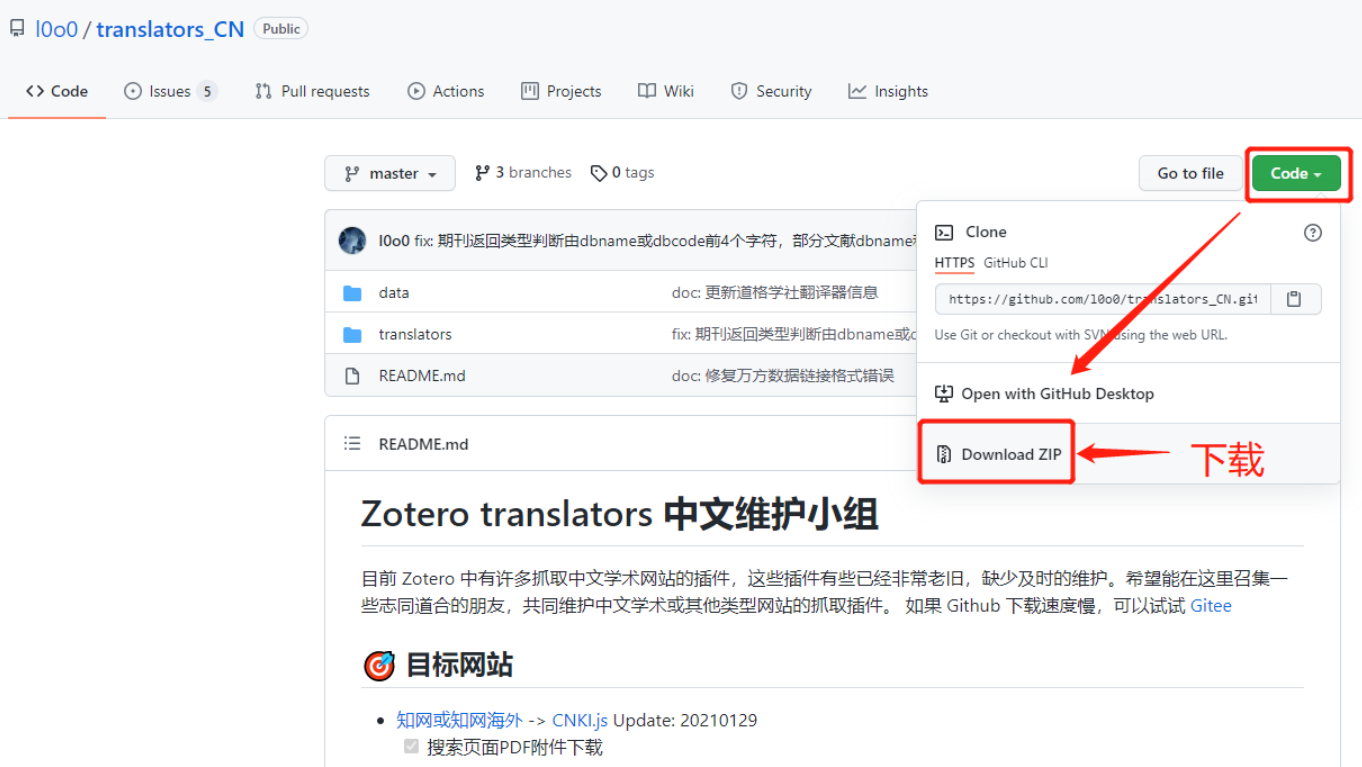Click the ZIP file icon
Viewport: 1362px width, 767px height.
pos(944,454)
